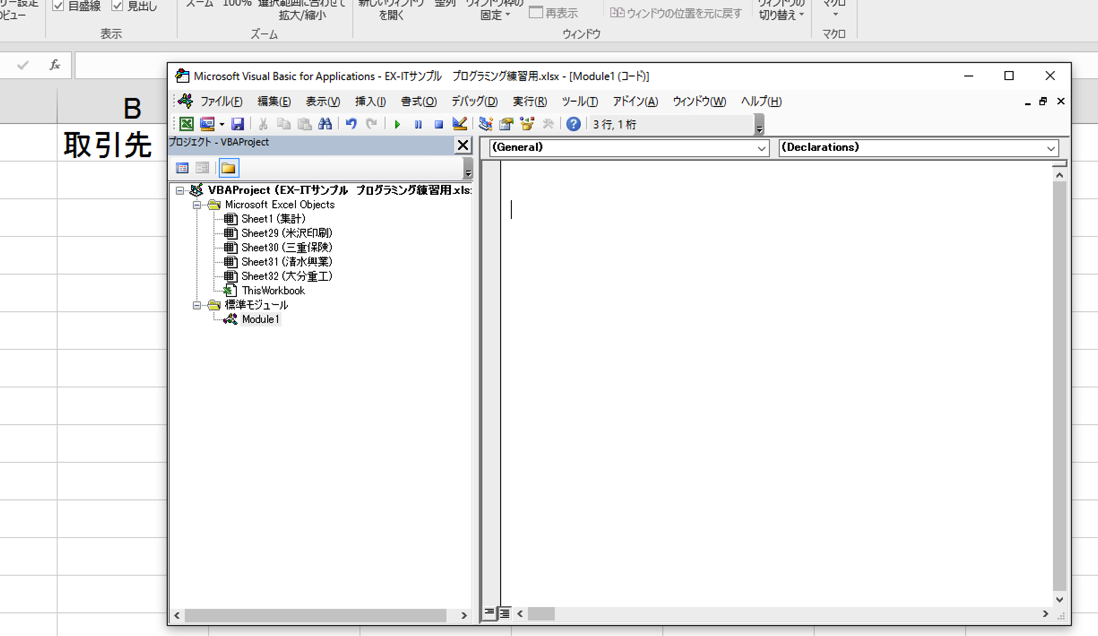Toggle Folders icon in Project pane
The height and width of the screenshot is (636, 1098).
228,168
